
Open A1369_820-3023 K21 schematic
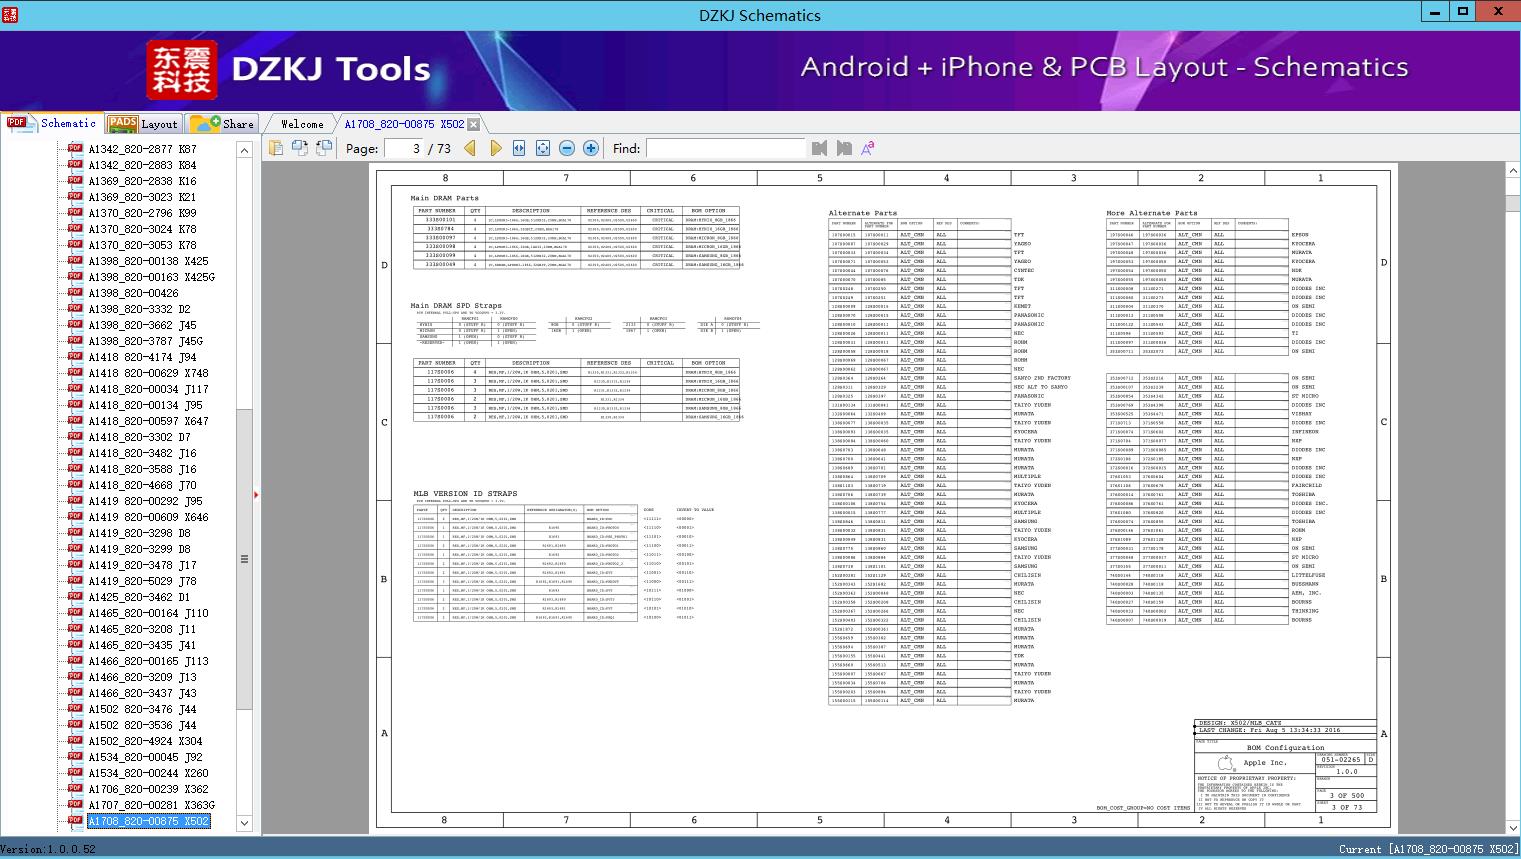coord(142,197)
